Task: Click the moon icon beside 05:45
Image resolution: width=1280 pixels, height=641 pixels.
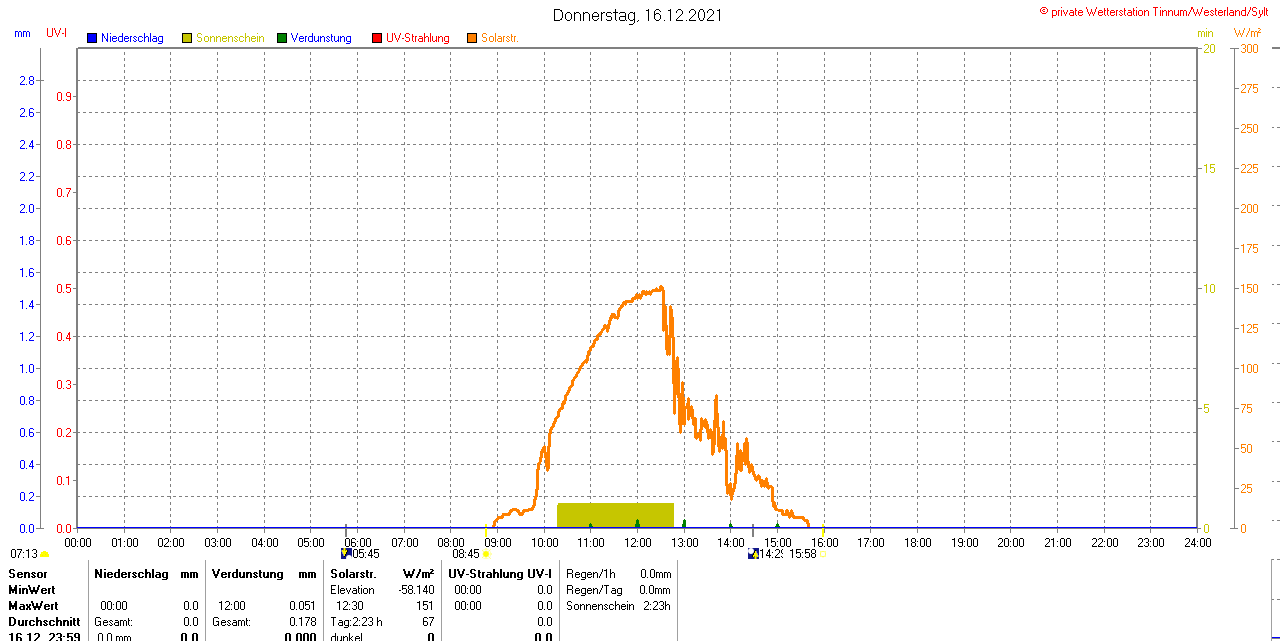Action: click(346, 553)
